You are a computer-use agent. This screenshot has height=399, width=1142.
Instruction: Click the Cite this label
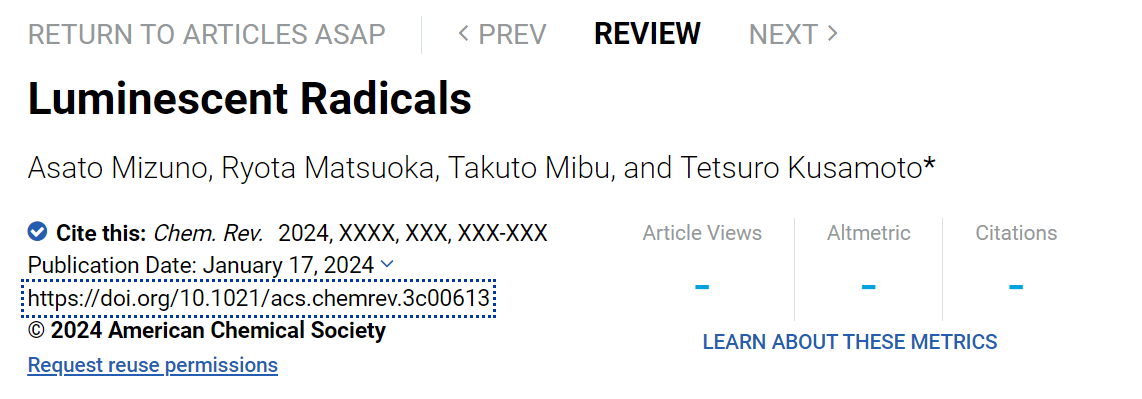pyautogui.click(x=101, y=233)
